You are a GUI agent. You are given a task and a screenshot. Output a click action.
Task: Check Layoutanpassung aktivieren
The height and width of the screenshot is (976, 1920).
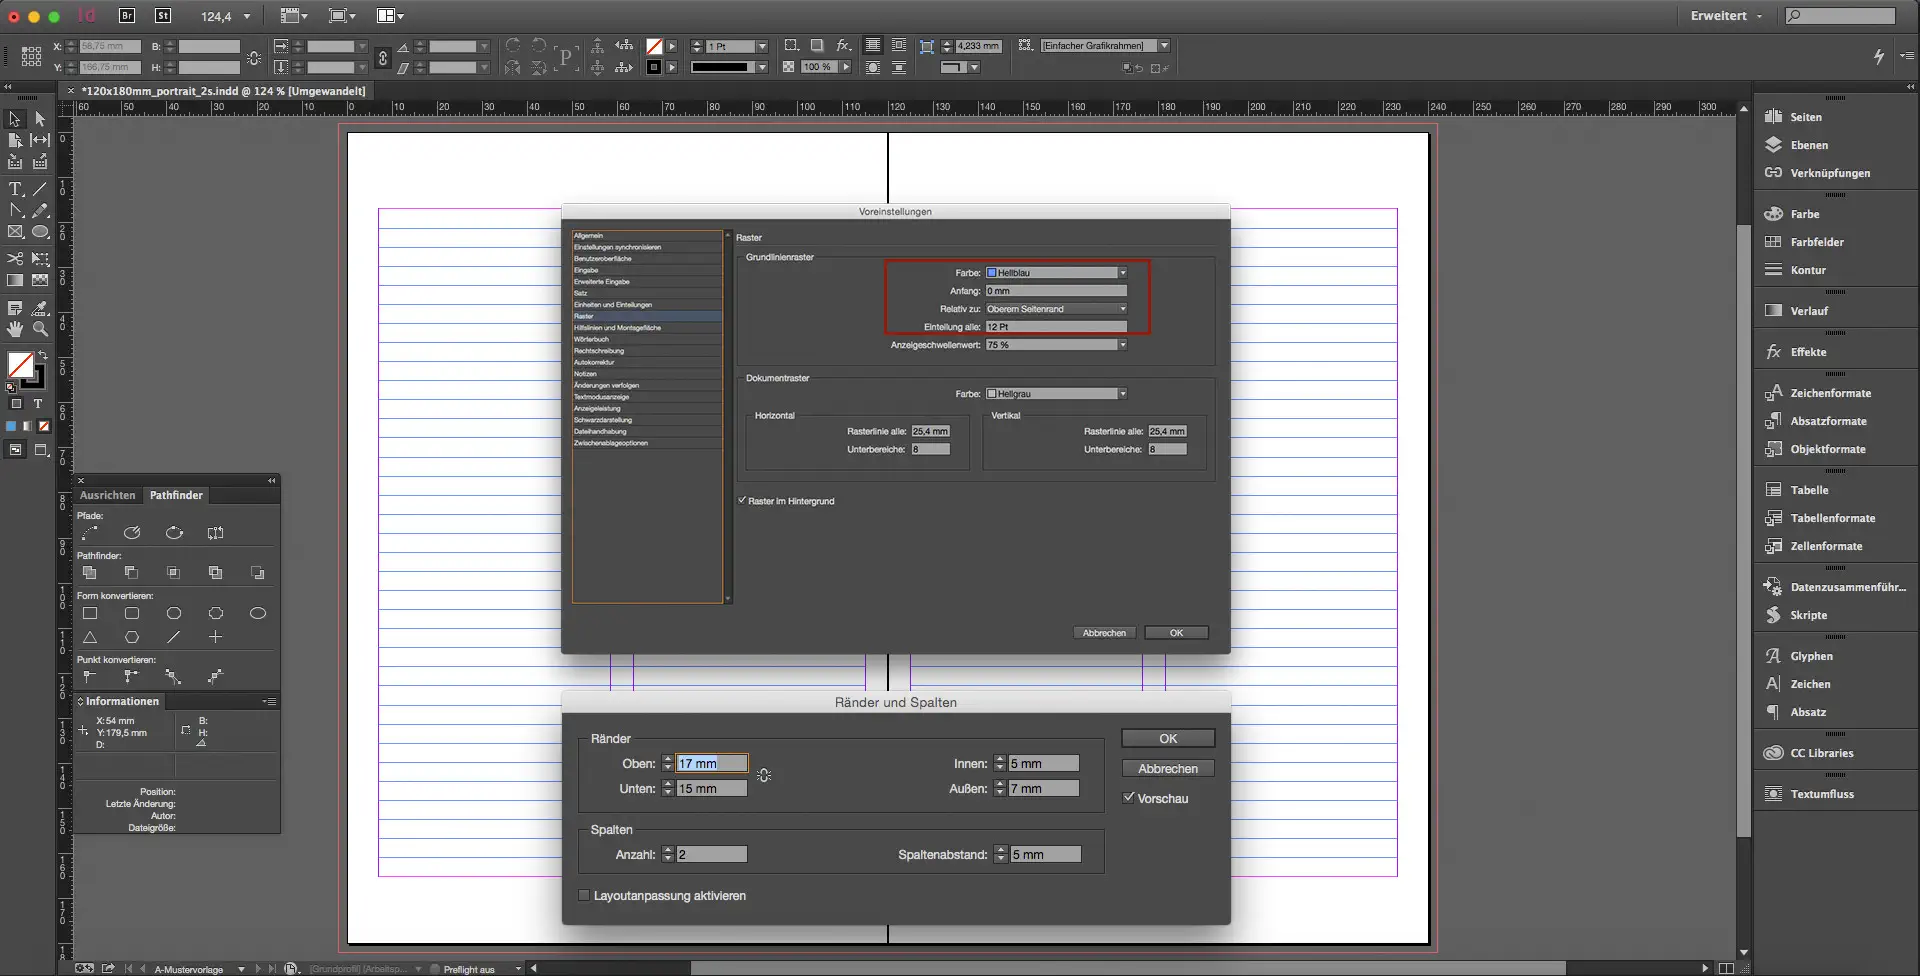point(584,896)
